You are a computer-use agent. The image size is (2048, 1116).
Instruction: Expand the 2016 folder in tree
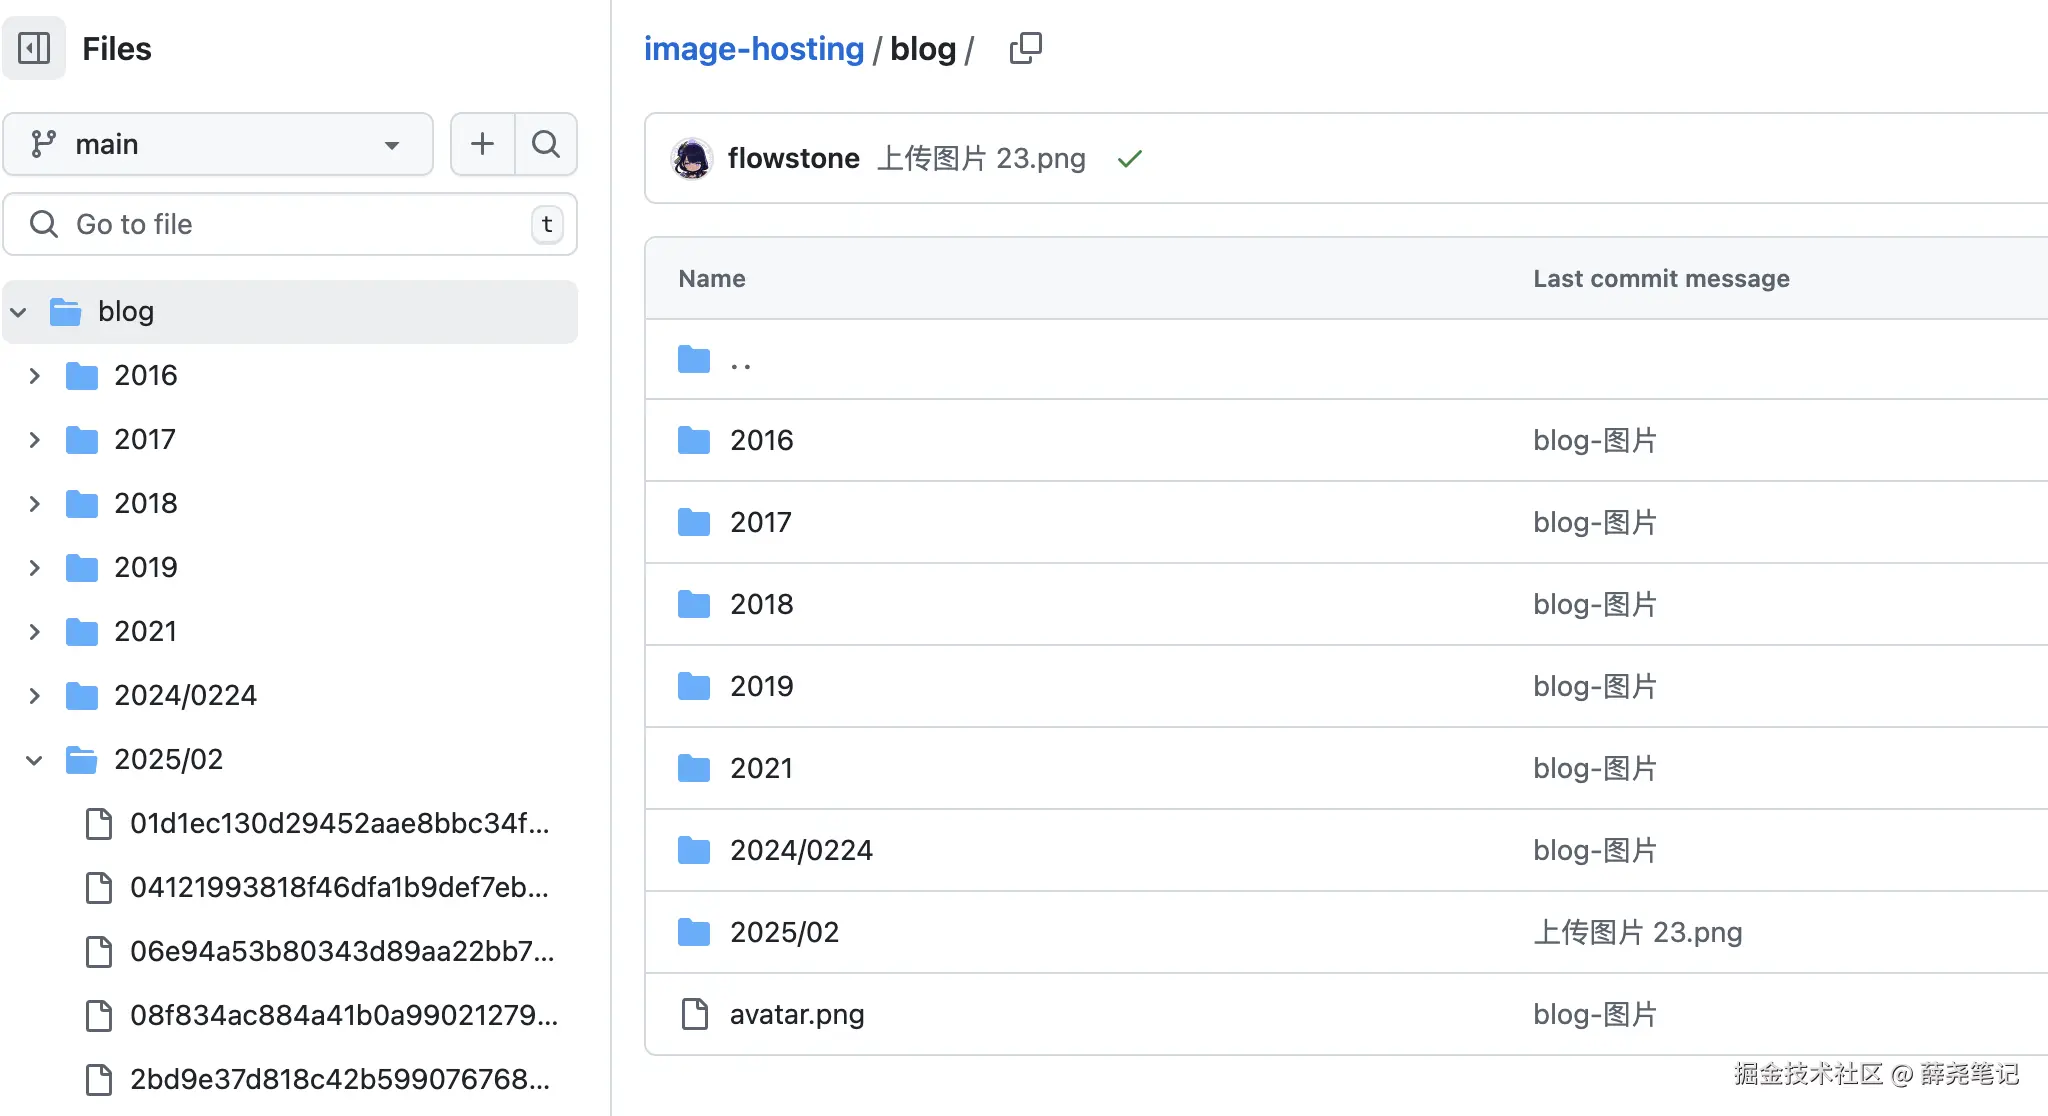click(35, 376)
